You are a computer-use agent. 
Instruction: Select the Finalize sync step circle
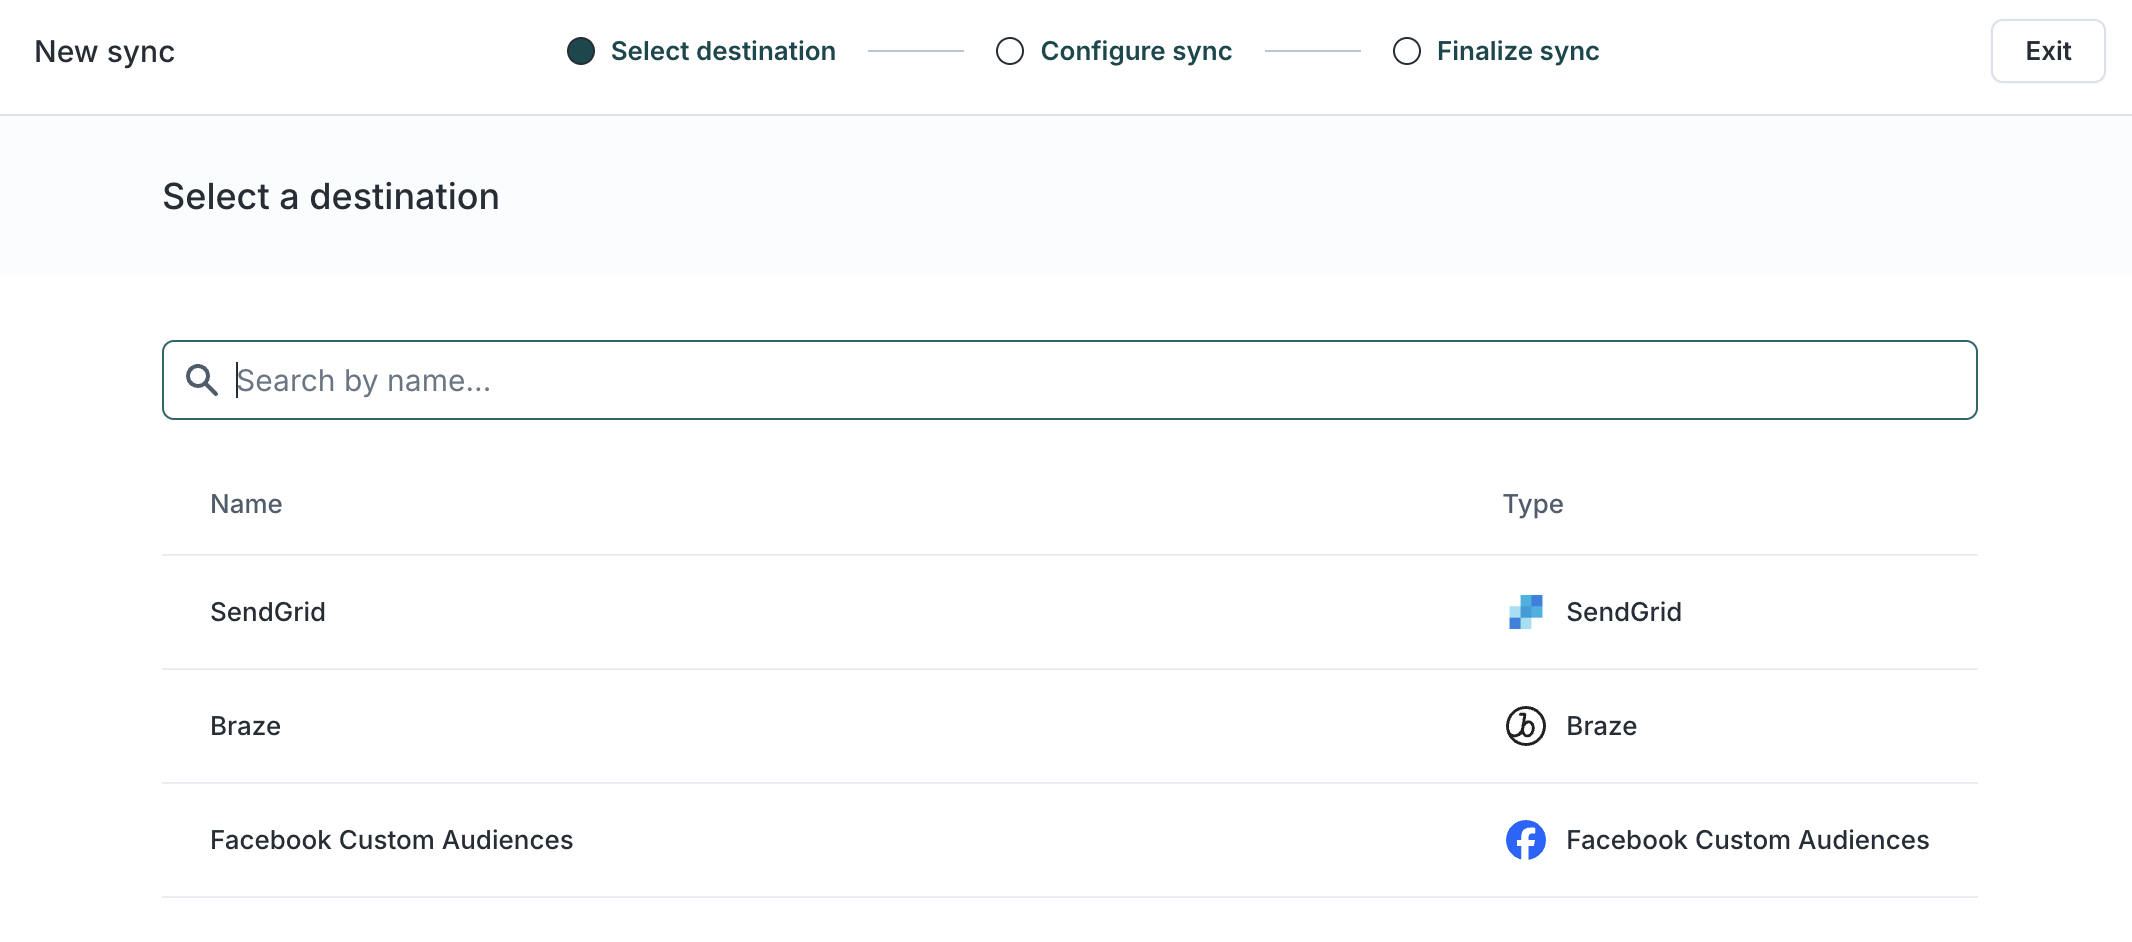pyautogui.click(x=1407, y=51)
